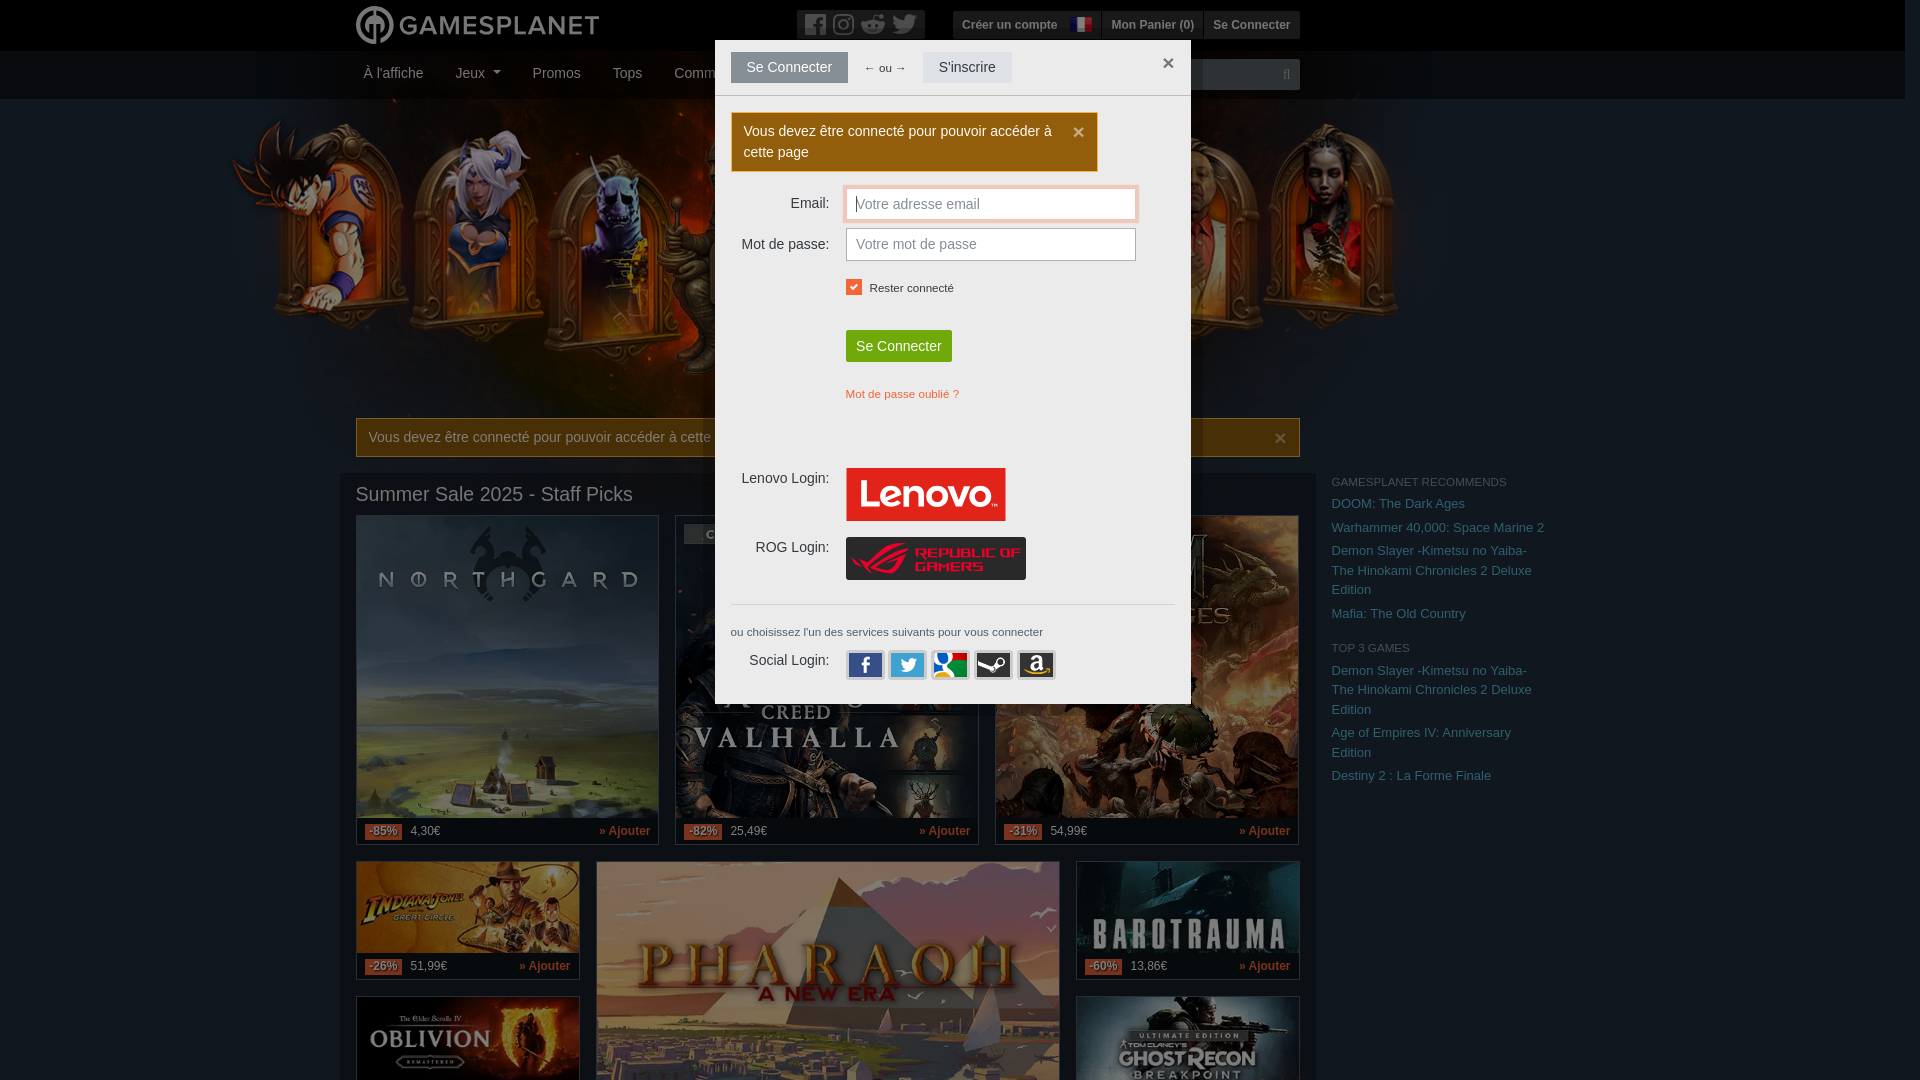Image resolution: width=1920 pixels, height=1080 pixels.
Task: Open Demon Slayer link under Top 3 Games
Action: 1431,690
